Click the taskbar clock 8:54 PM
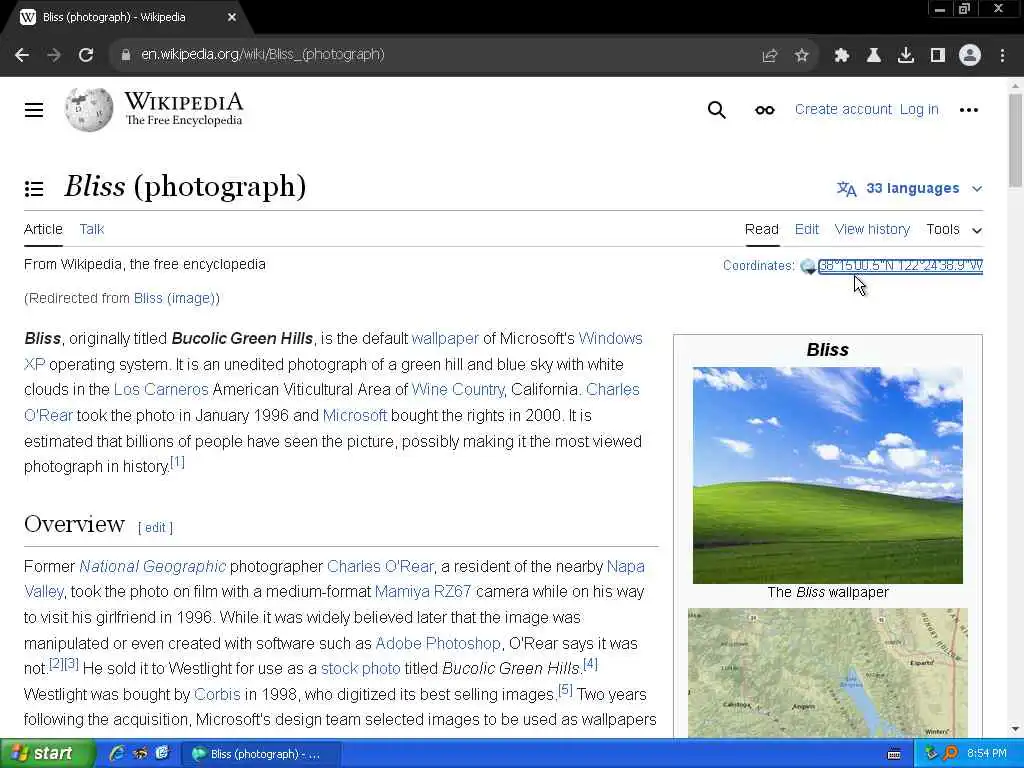 986,754
